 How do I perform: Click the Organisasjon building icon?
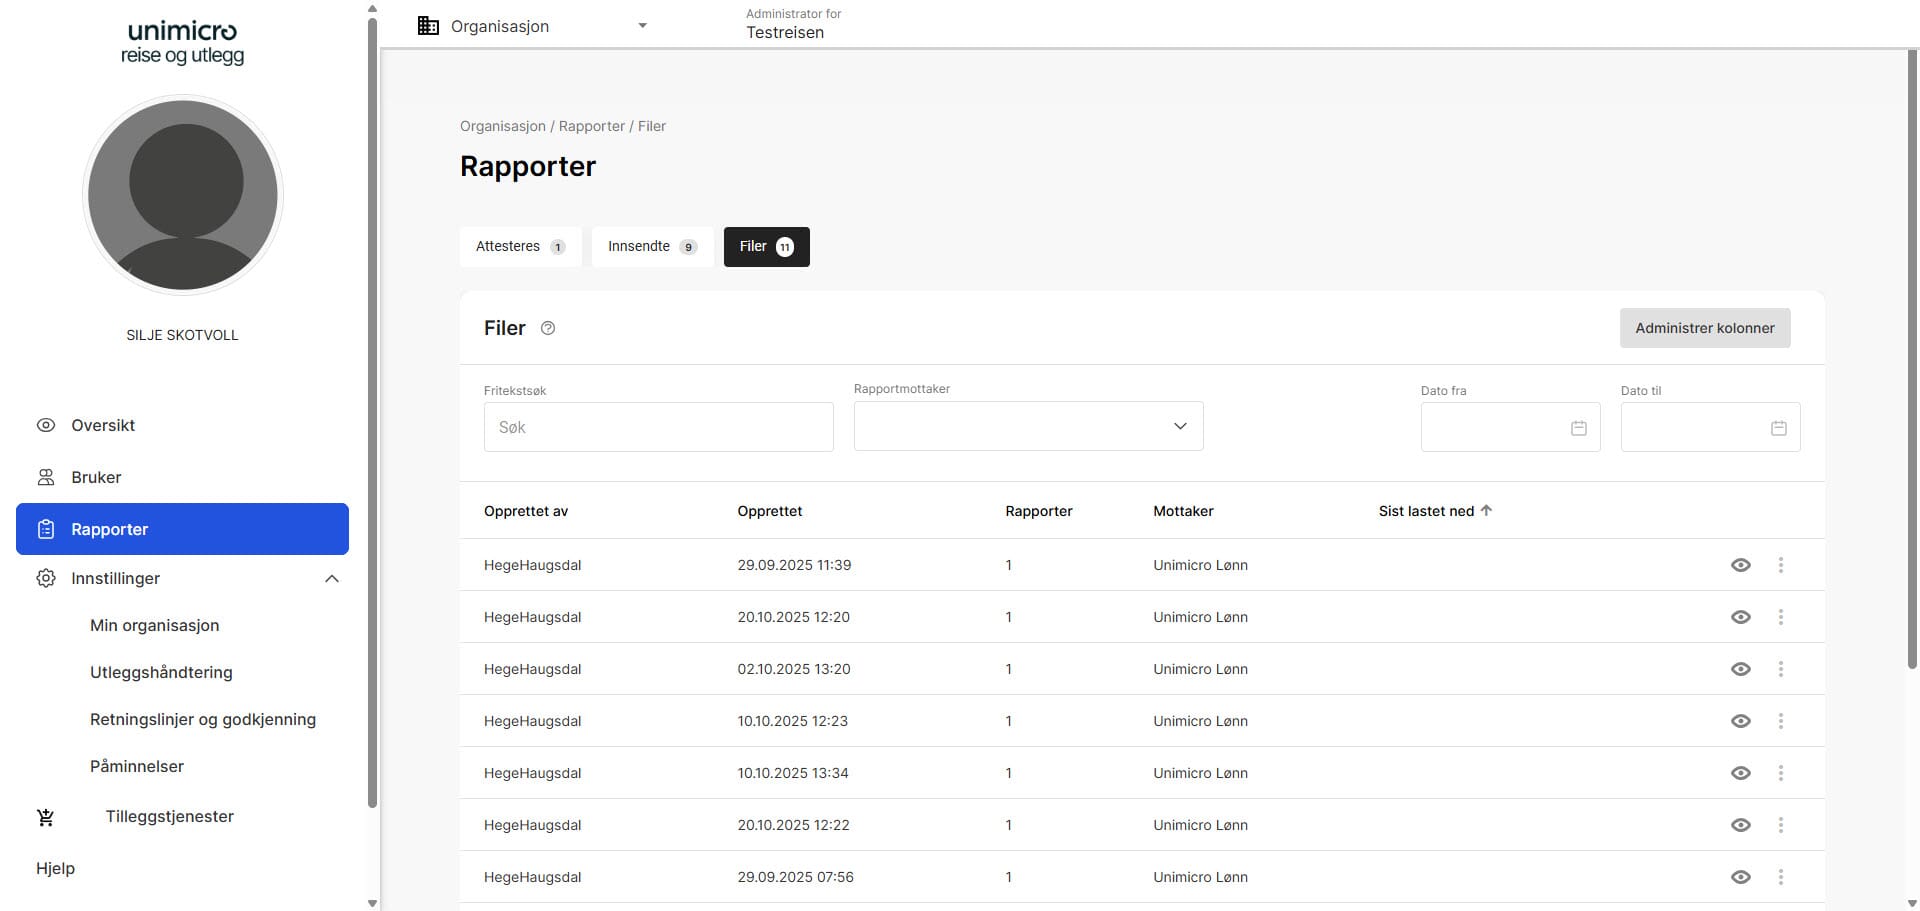pyautogui.click(x=428, y=26)
